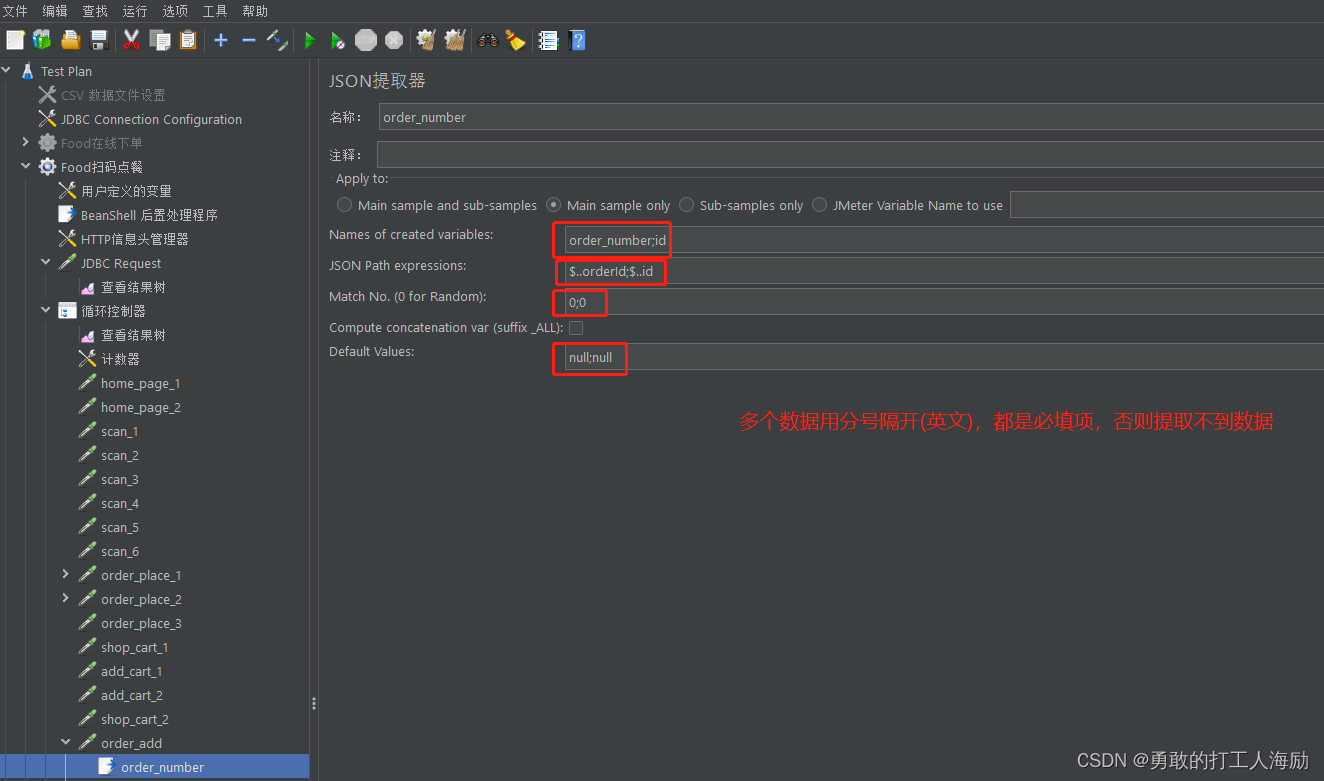Click the Toggle enable/disable icon

(x=277, y=40)
